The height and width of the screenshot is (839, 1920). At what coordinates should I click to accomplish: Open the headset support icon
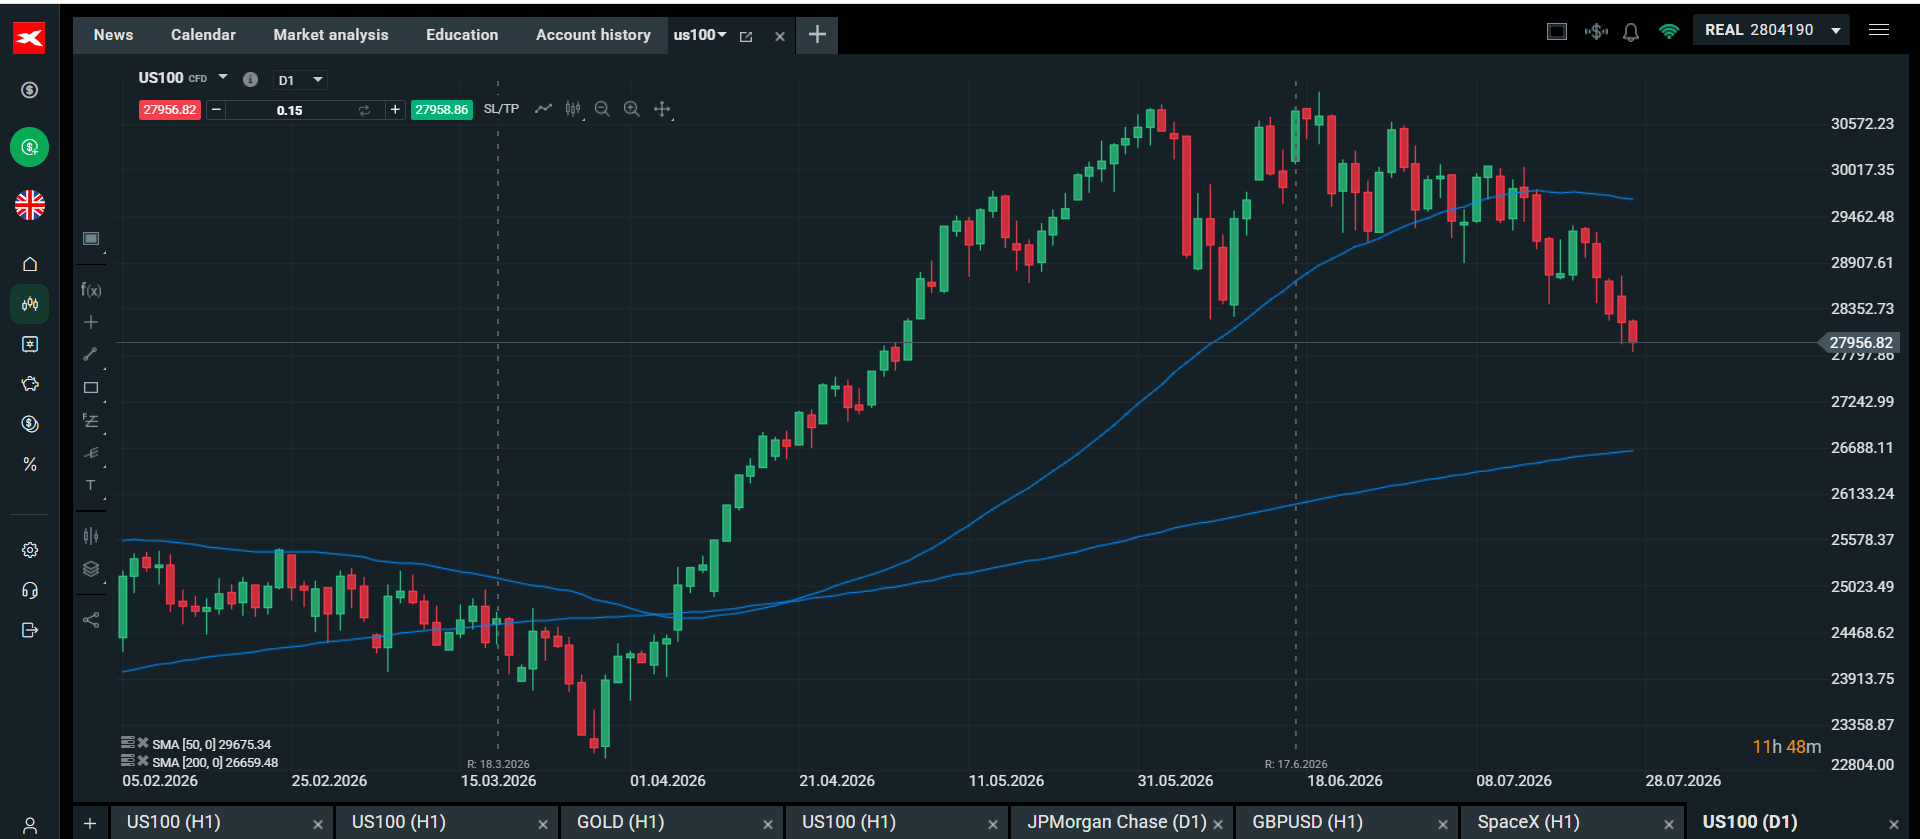pyautogui.click(x=30, y=590)
